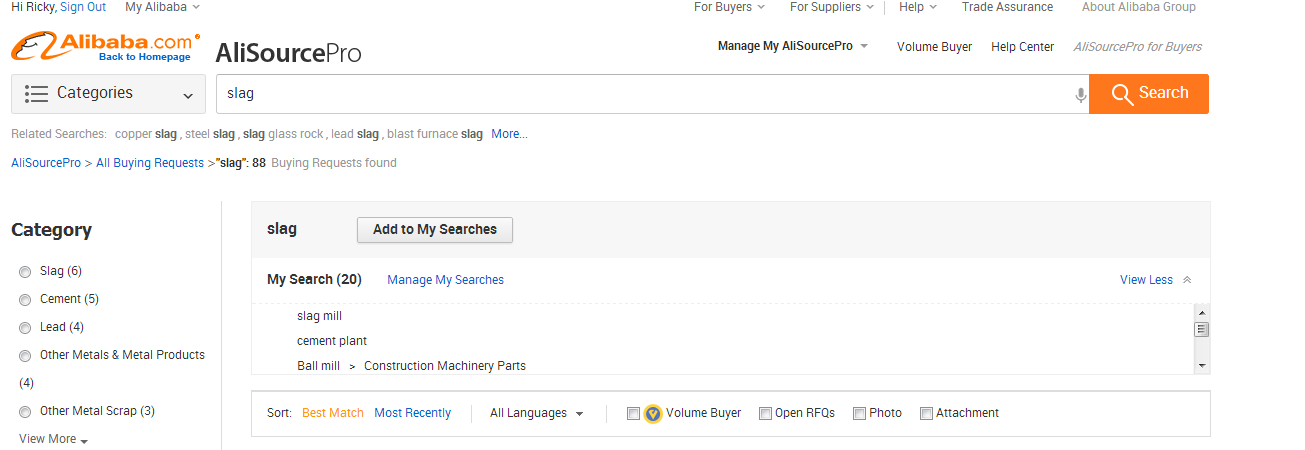Viewport: 1305px width, 450px height.
Task: Click the orange Search button
Action: pyautogui.click(x=1149, y=94)
